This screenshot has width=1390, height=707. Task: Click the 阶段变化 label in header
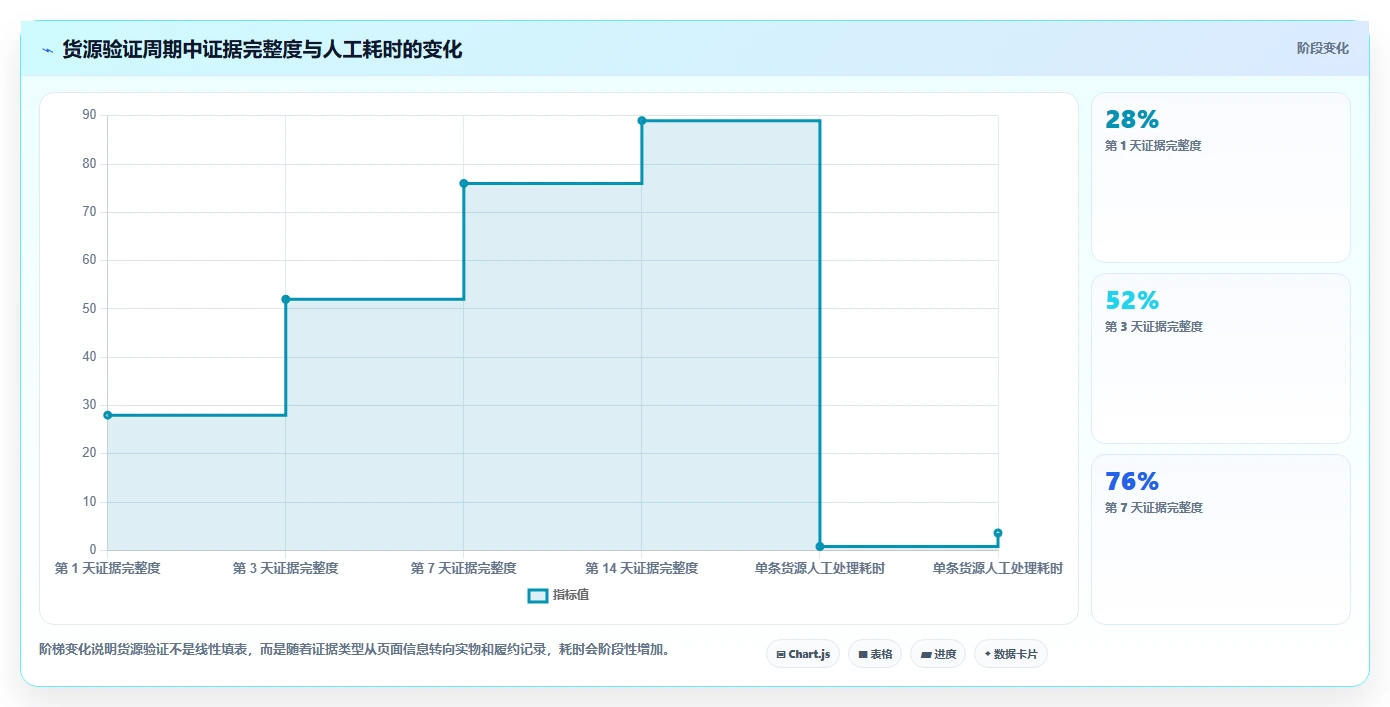tap(1323, 48)
